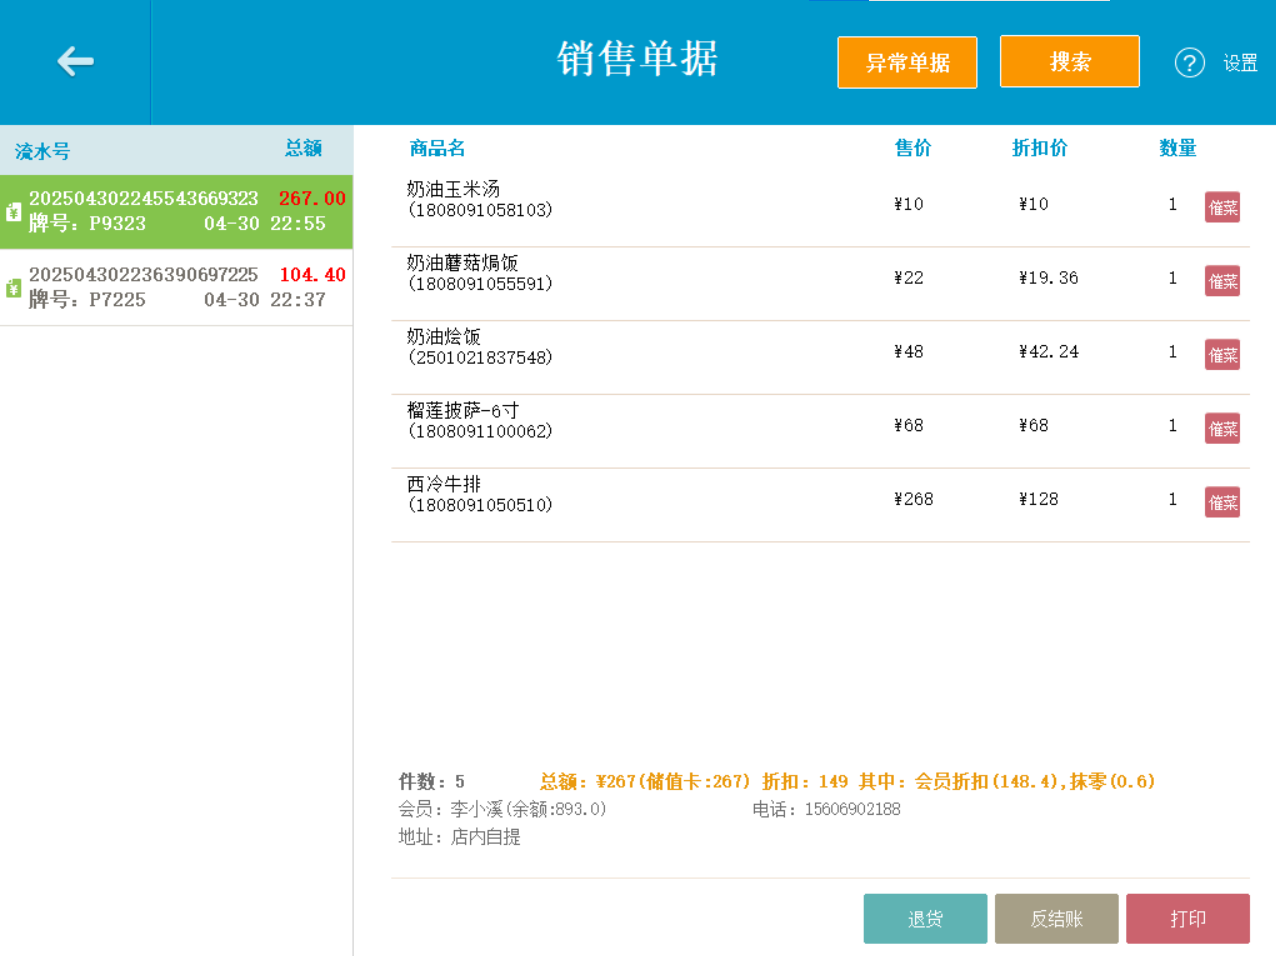Click the ¥268 price of 西冷牛排
Viewport: 1276px width, 956px height.
913,499
